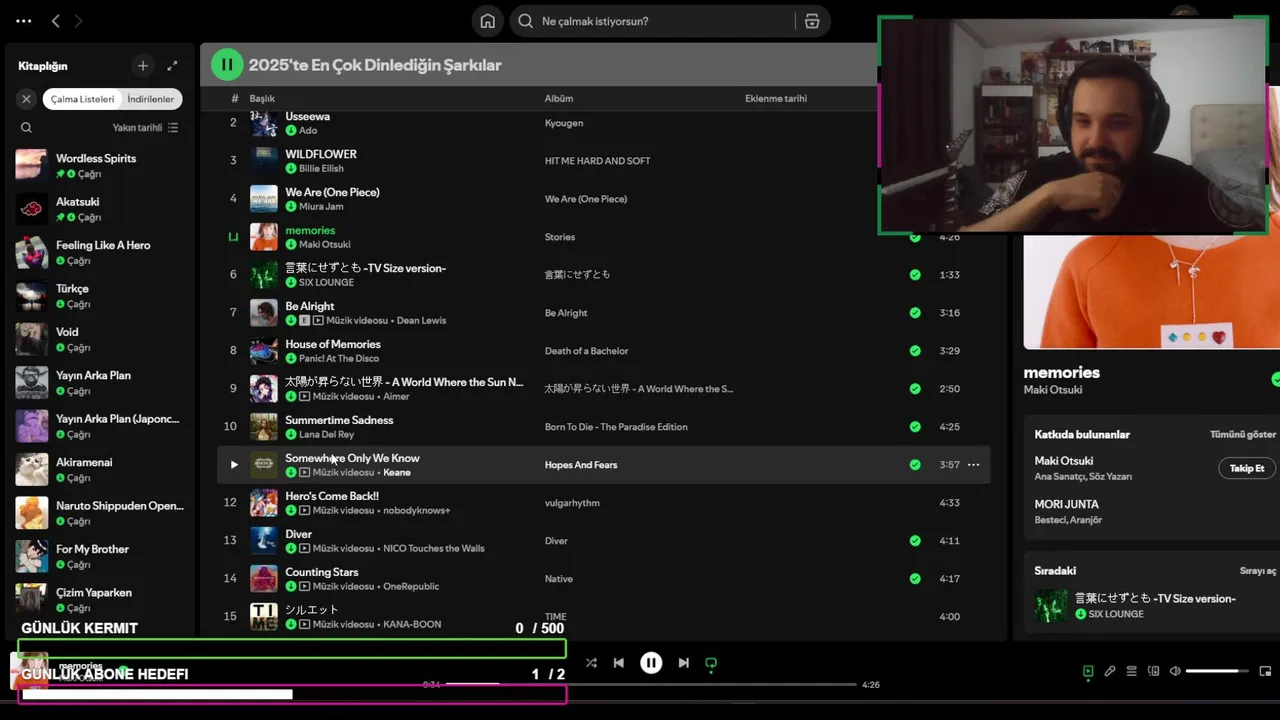Screen dimensions: 1280x720
Task: Toggle saved checkmark for Be Alright
Action: tap(915, 313)
